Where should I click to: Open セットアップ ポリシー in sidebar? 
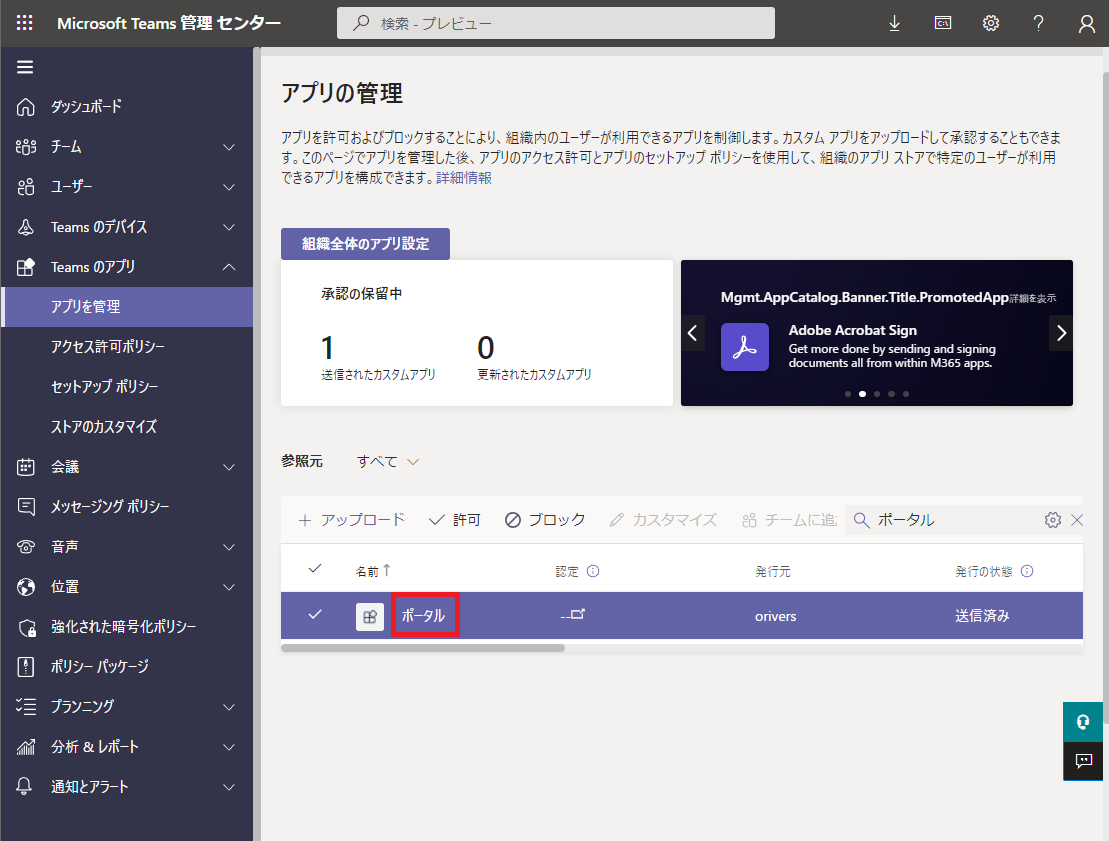105,387
